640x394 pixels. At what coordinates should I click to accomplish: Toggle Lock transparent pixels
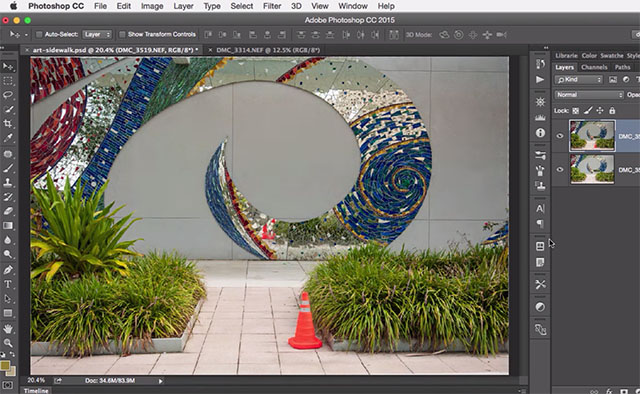(576, 111)
